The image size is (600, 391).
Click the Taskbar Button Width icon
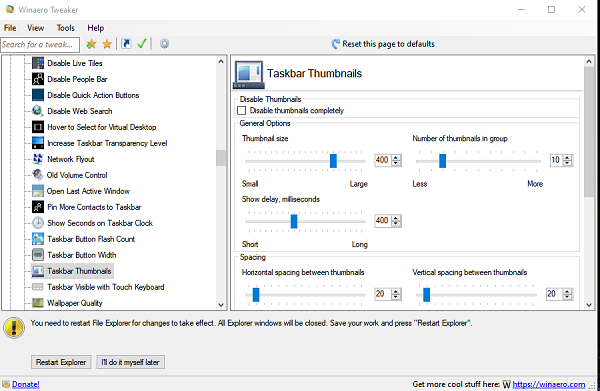point(38,255)
